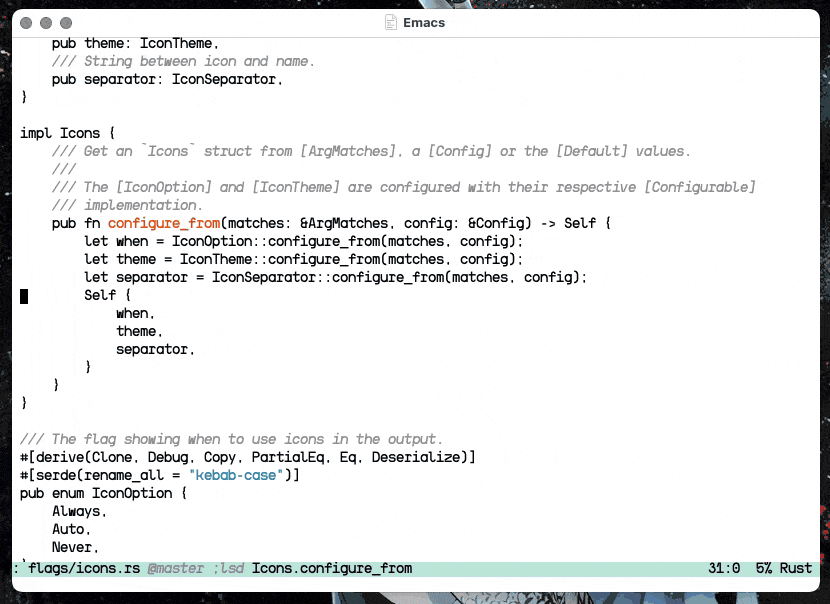
Task: Click "Icons.configure_from" in the mode line
Action: click(x=332, y=568)
